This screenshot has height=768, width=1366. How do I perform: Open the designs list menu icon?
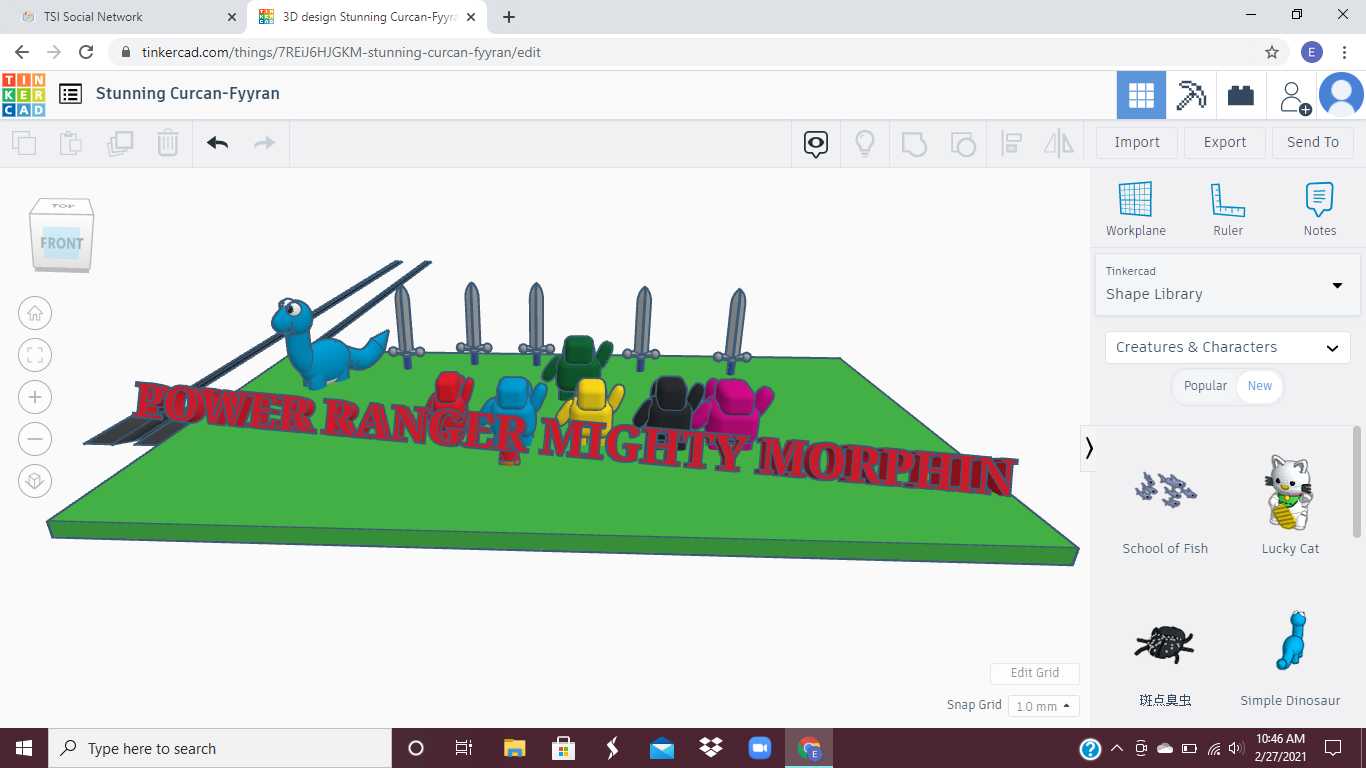point(70,94)
